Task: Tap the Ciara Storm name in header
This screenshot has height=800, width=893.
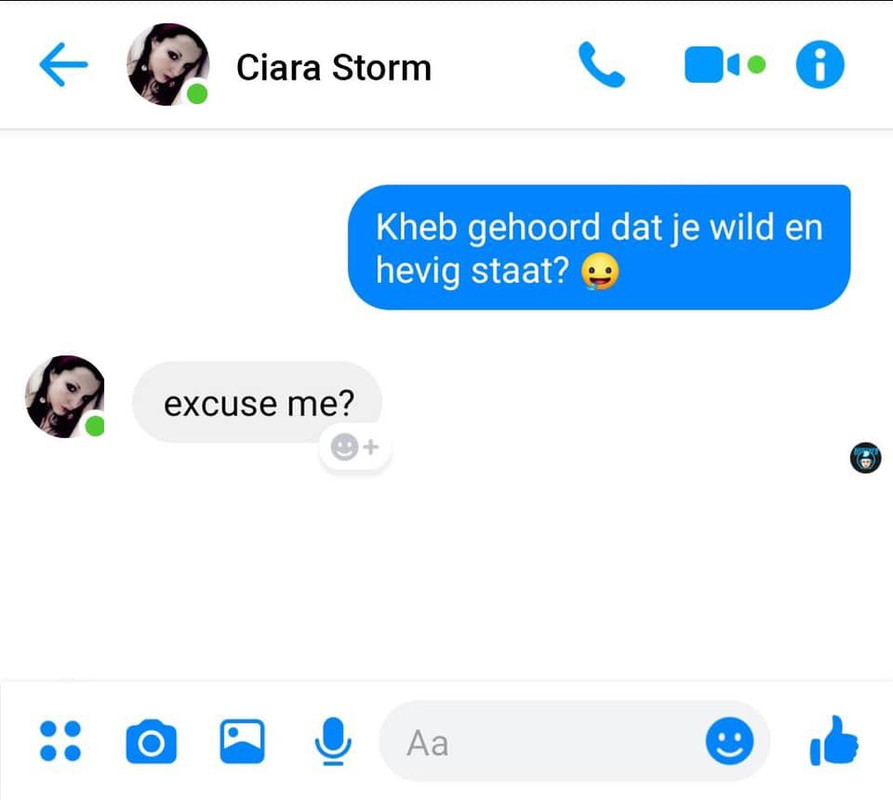Action: pyautogui.click(x=334, y=68)
